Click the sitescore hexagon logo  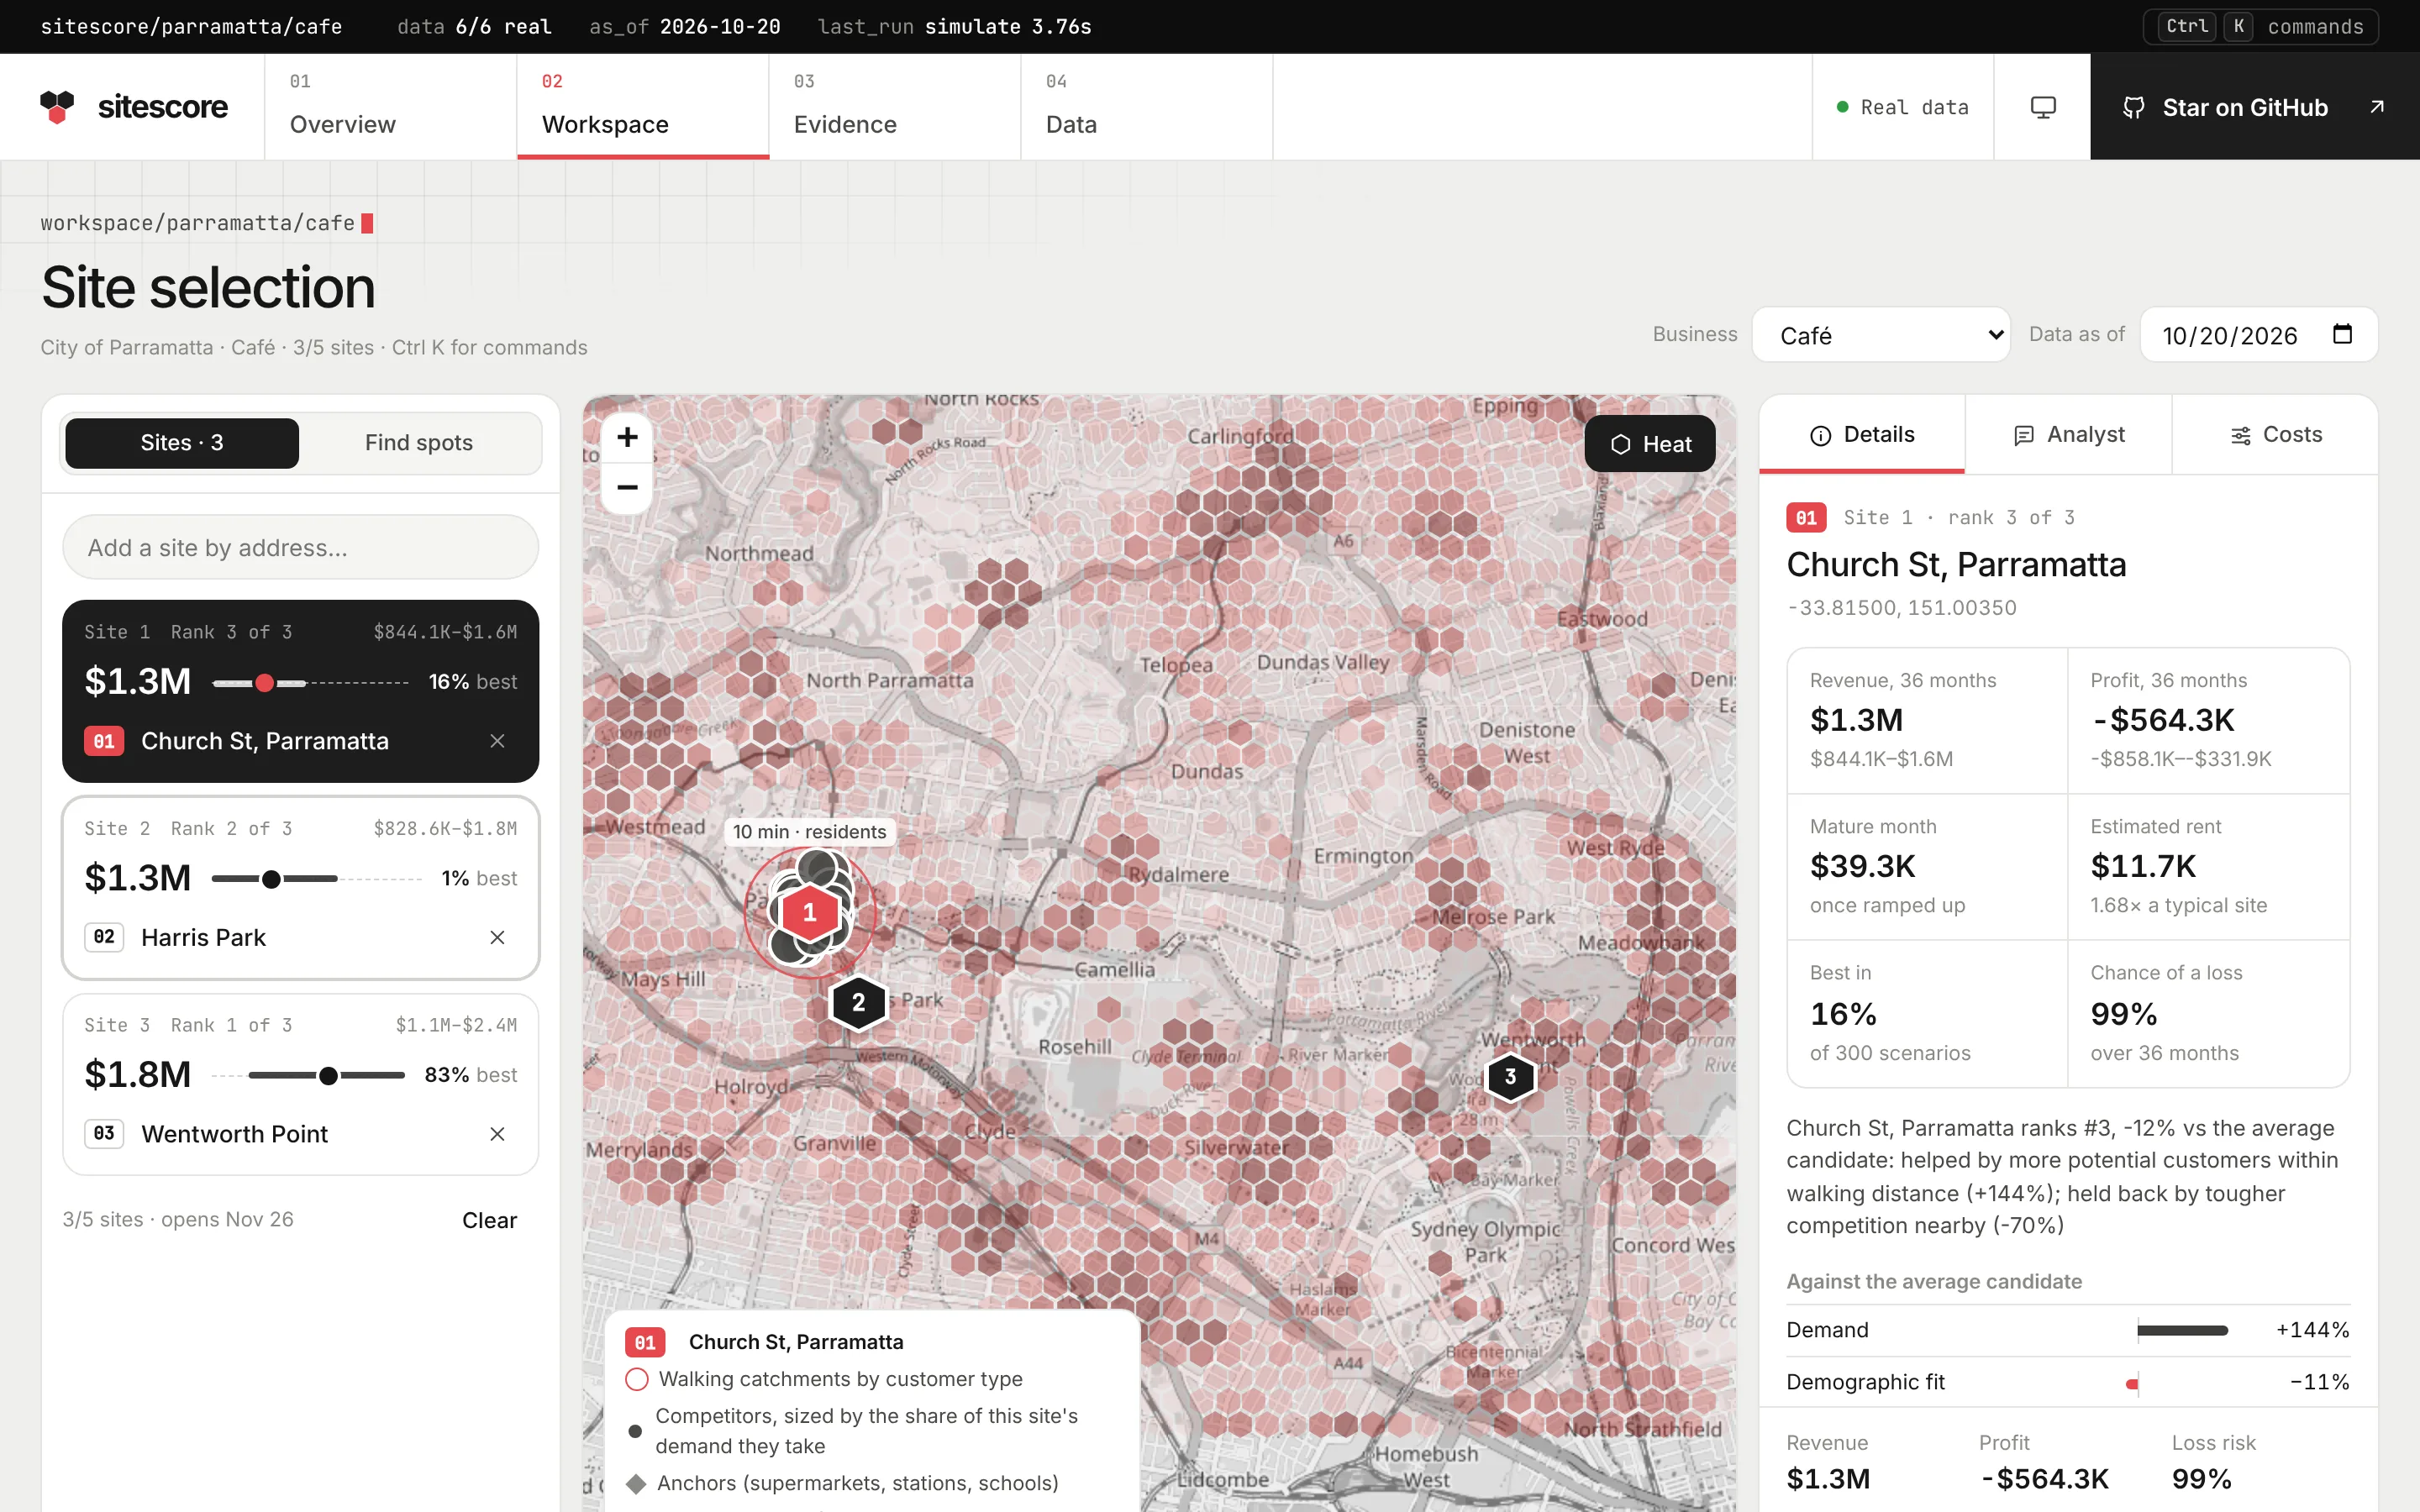(57, 107)
